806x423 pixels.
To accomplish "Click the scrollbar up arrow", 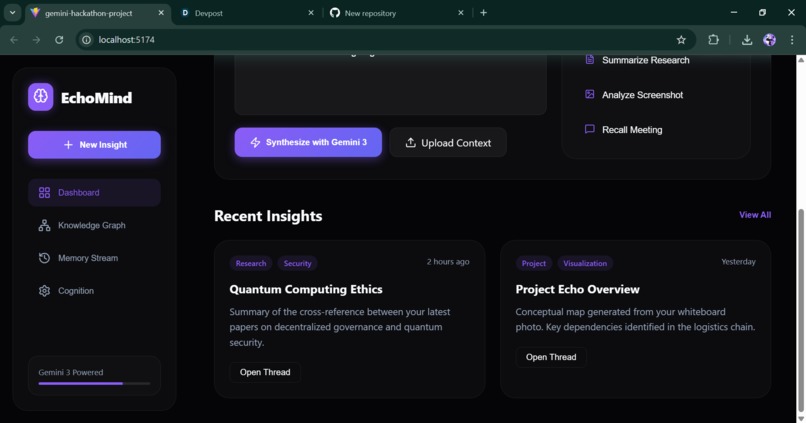I will coord(801,60).
